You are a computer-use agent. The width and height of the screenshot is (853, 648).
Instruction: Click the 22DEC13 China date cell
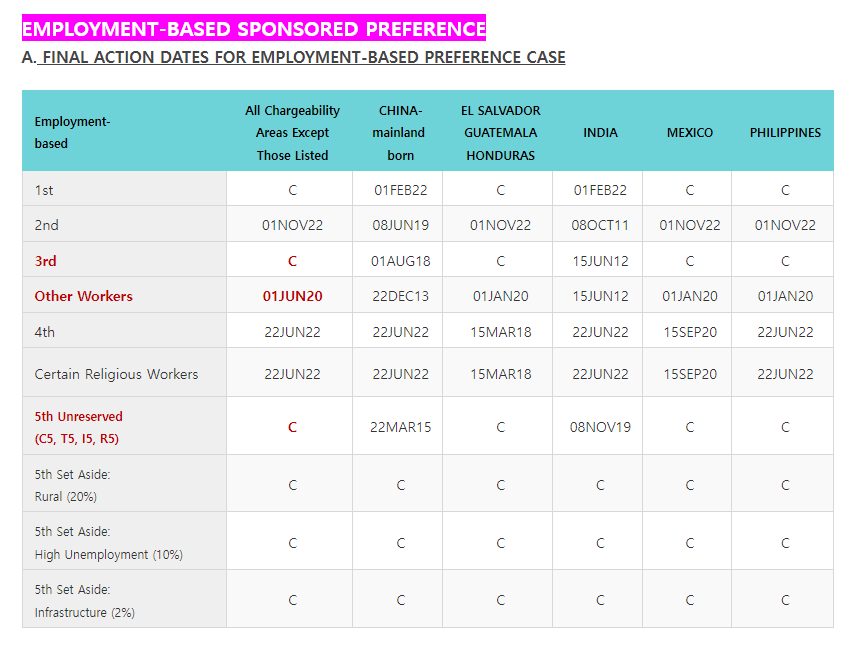pyautogui.click(x=400, y=297)
